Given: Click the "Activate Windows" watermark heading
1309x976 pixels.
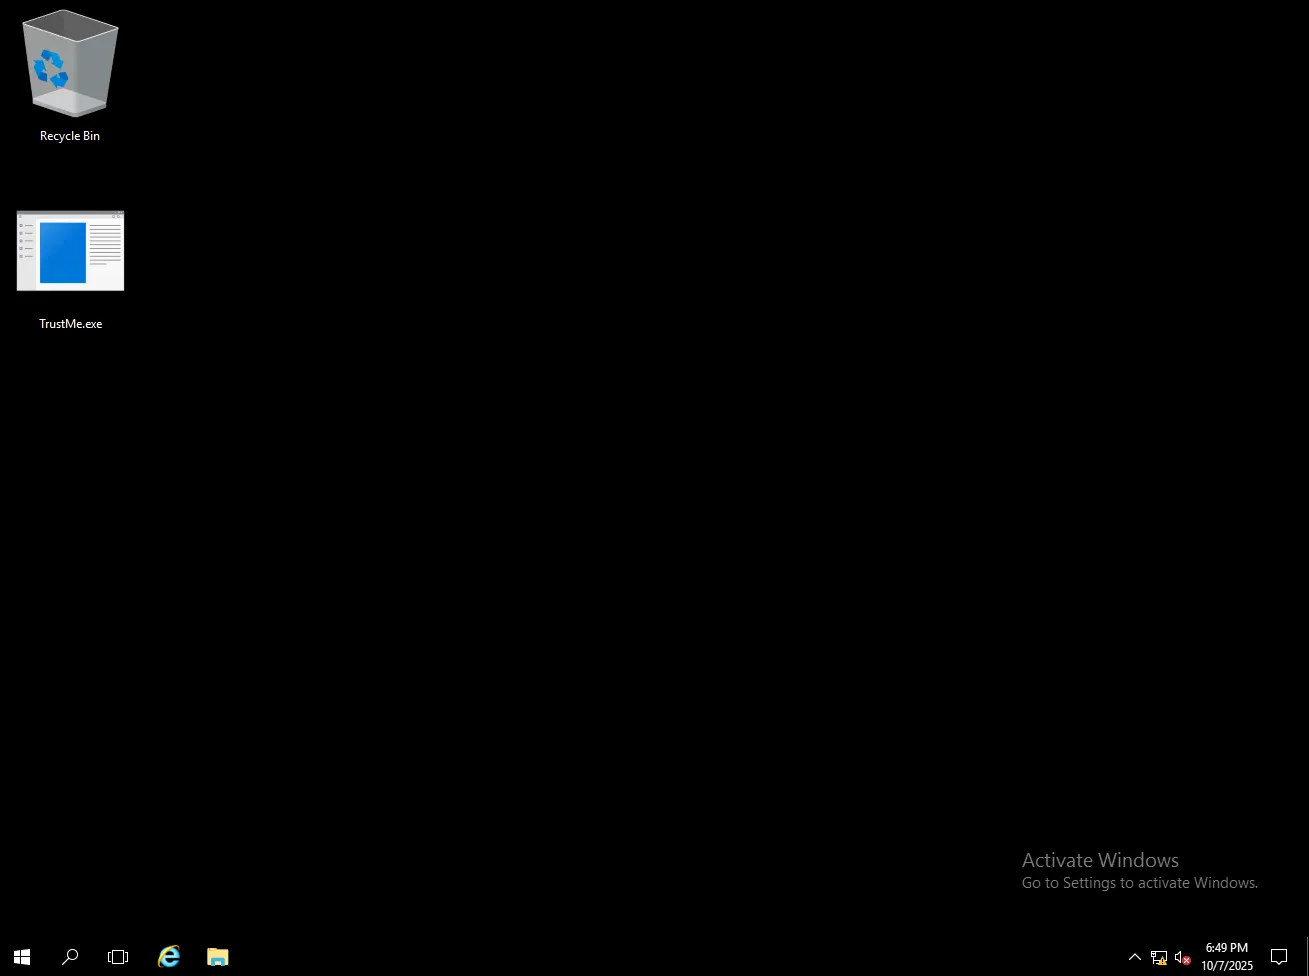Looking at the screenshot, I should [1100, 860].
